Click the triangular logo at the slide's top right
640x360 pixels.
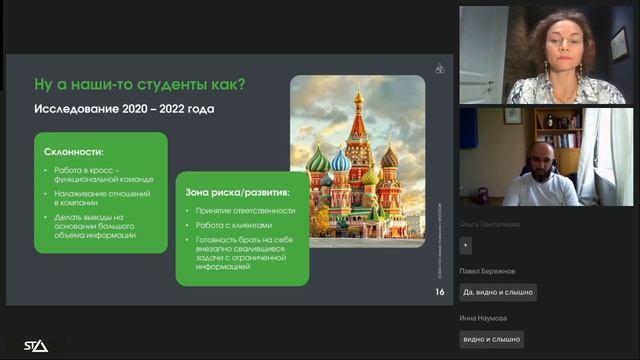point(440,68)
